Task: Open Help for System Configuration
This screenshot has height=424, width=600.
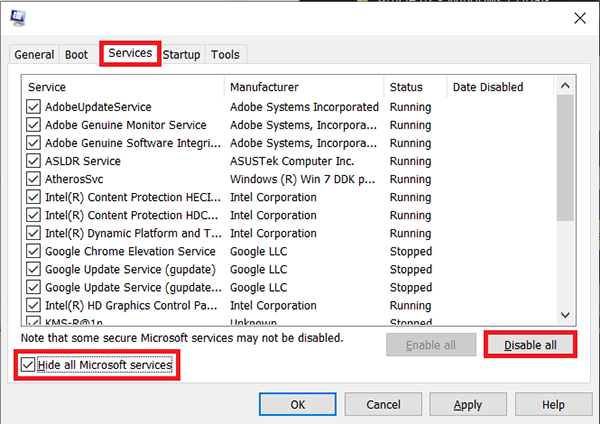Action: click(x=553, y=404)
